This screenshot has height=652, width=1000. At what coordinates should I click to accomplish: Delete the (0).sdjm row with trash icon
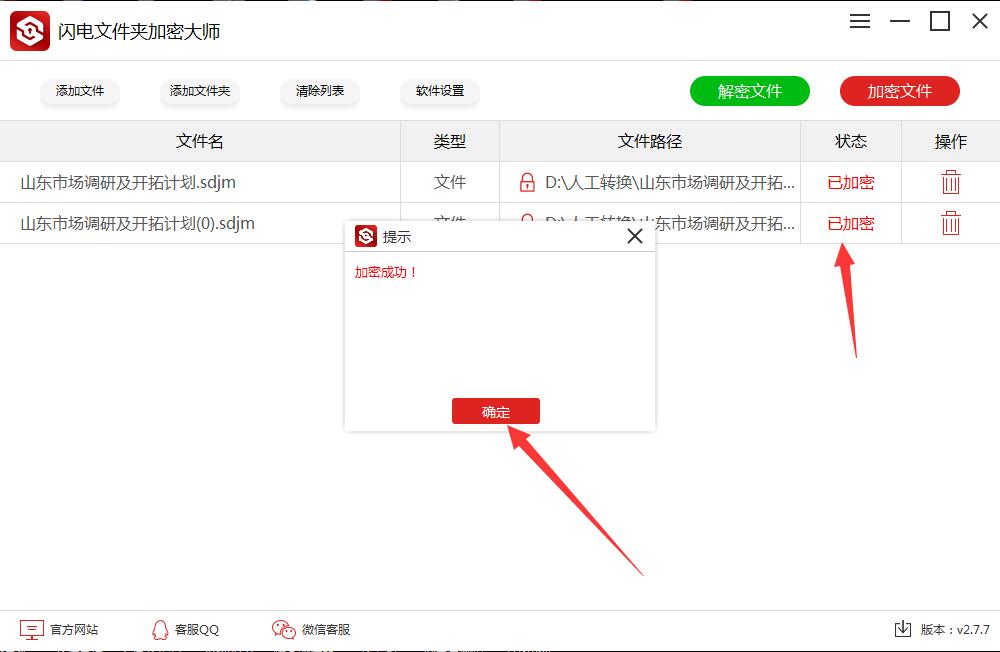[x=950, y=223]
